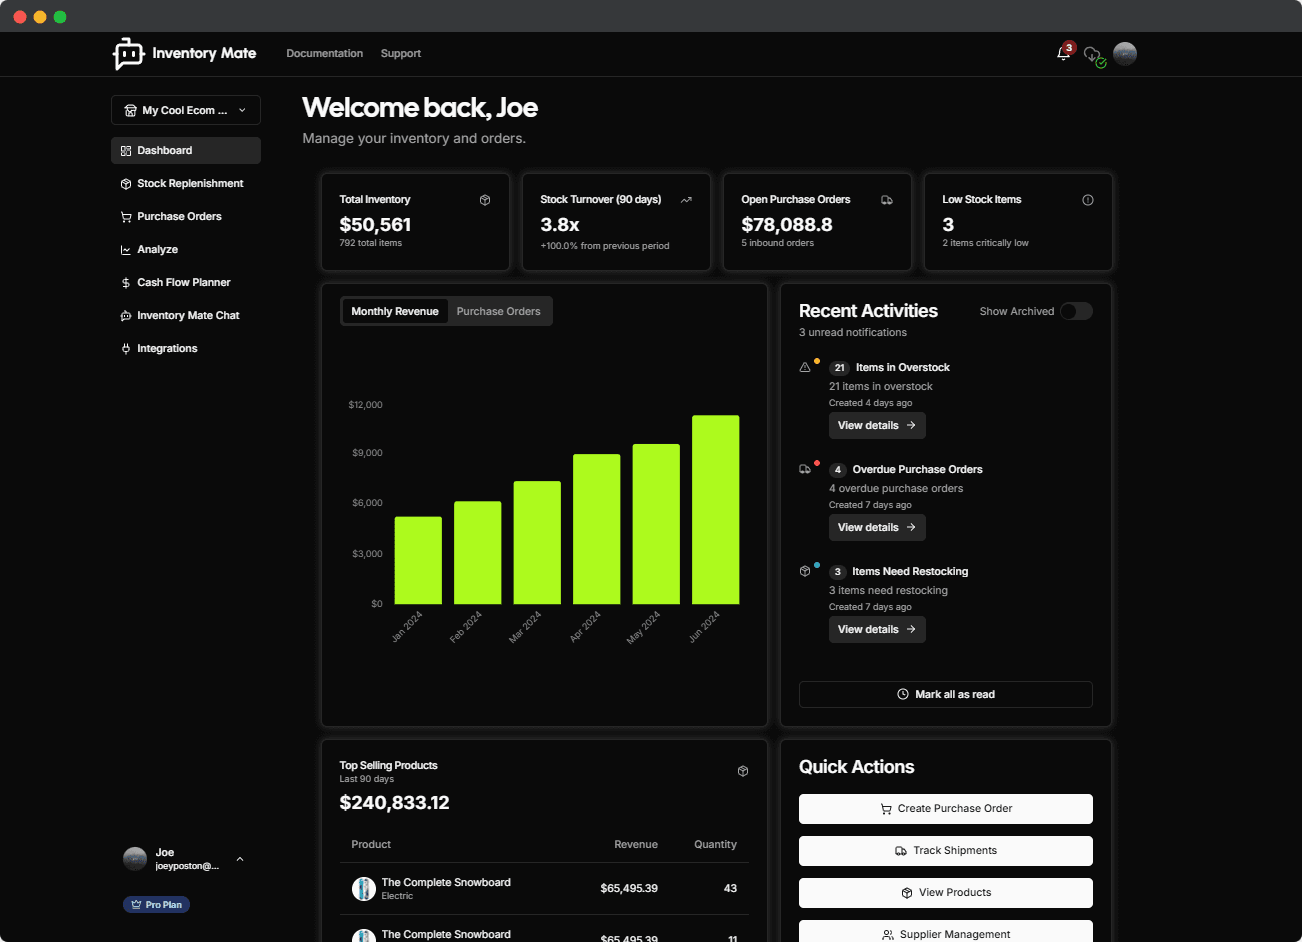Screen dimensions: 1302x942
Task: Click the 3.8x Stock Turnover value
Action: pyautogui.click(x=560, y=225)
